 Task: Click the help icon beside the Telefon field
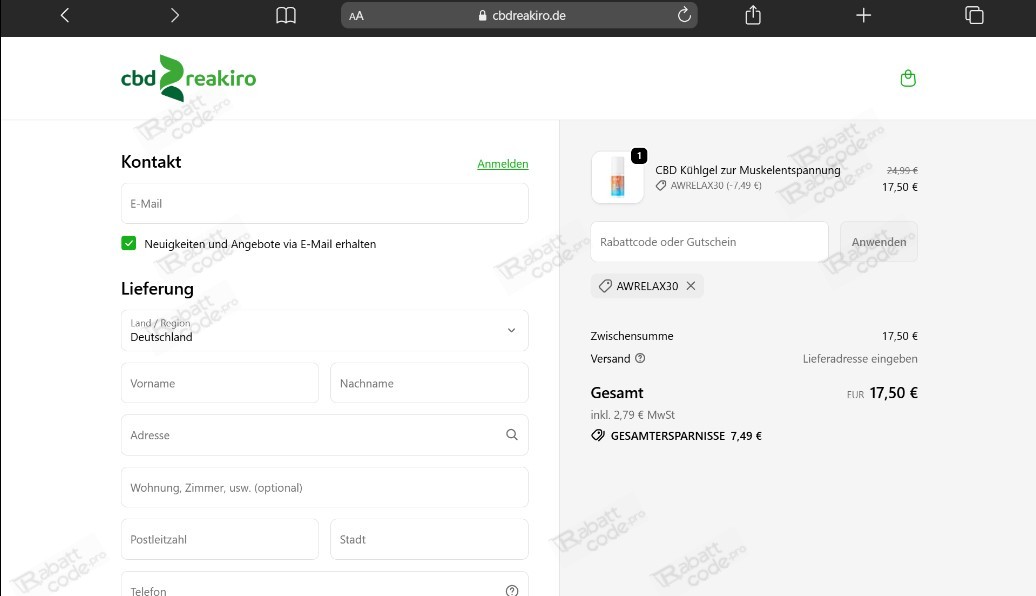point(511,589)
